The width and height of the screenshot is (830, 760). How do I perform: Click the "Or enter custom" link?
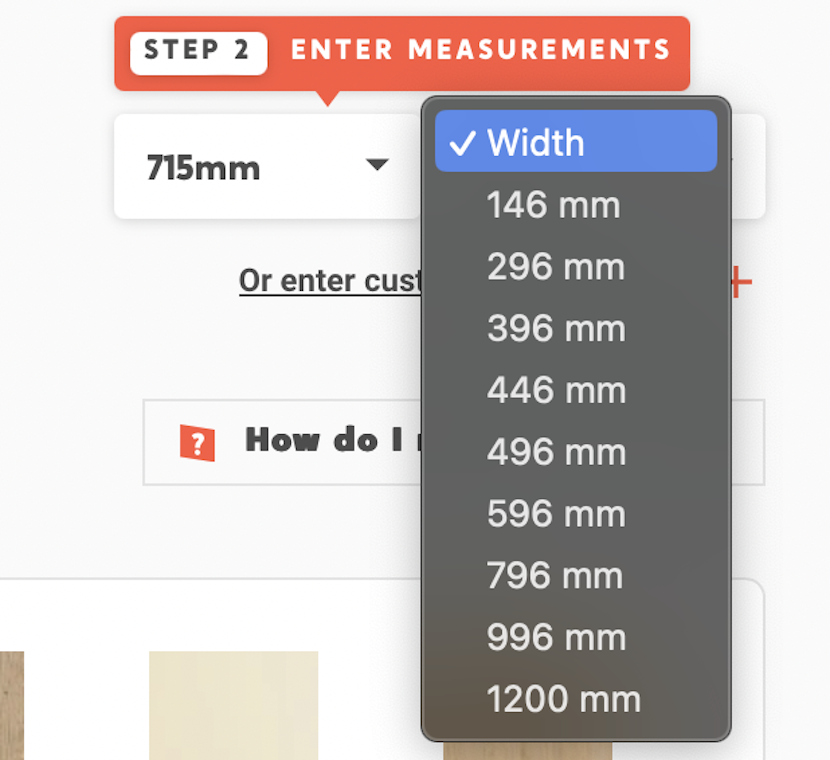[330, 281]
